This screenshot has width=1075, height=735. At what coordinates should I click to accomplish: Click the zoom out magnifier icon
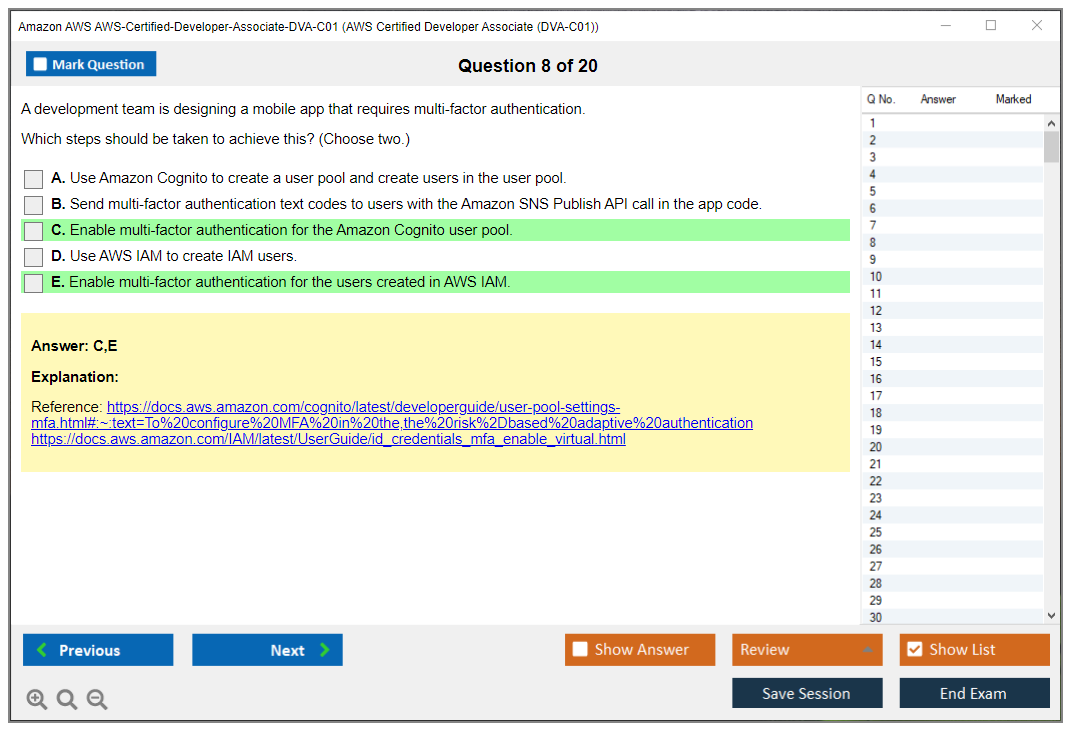97,700
